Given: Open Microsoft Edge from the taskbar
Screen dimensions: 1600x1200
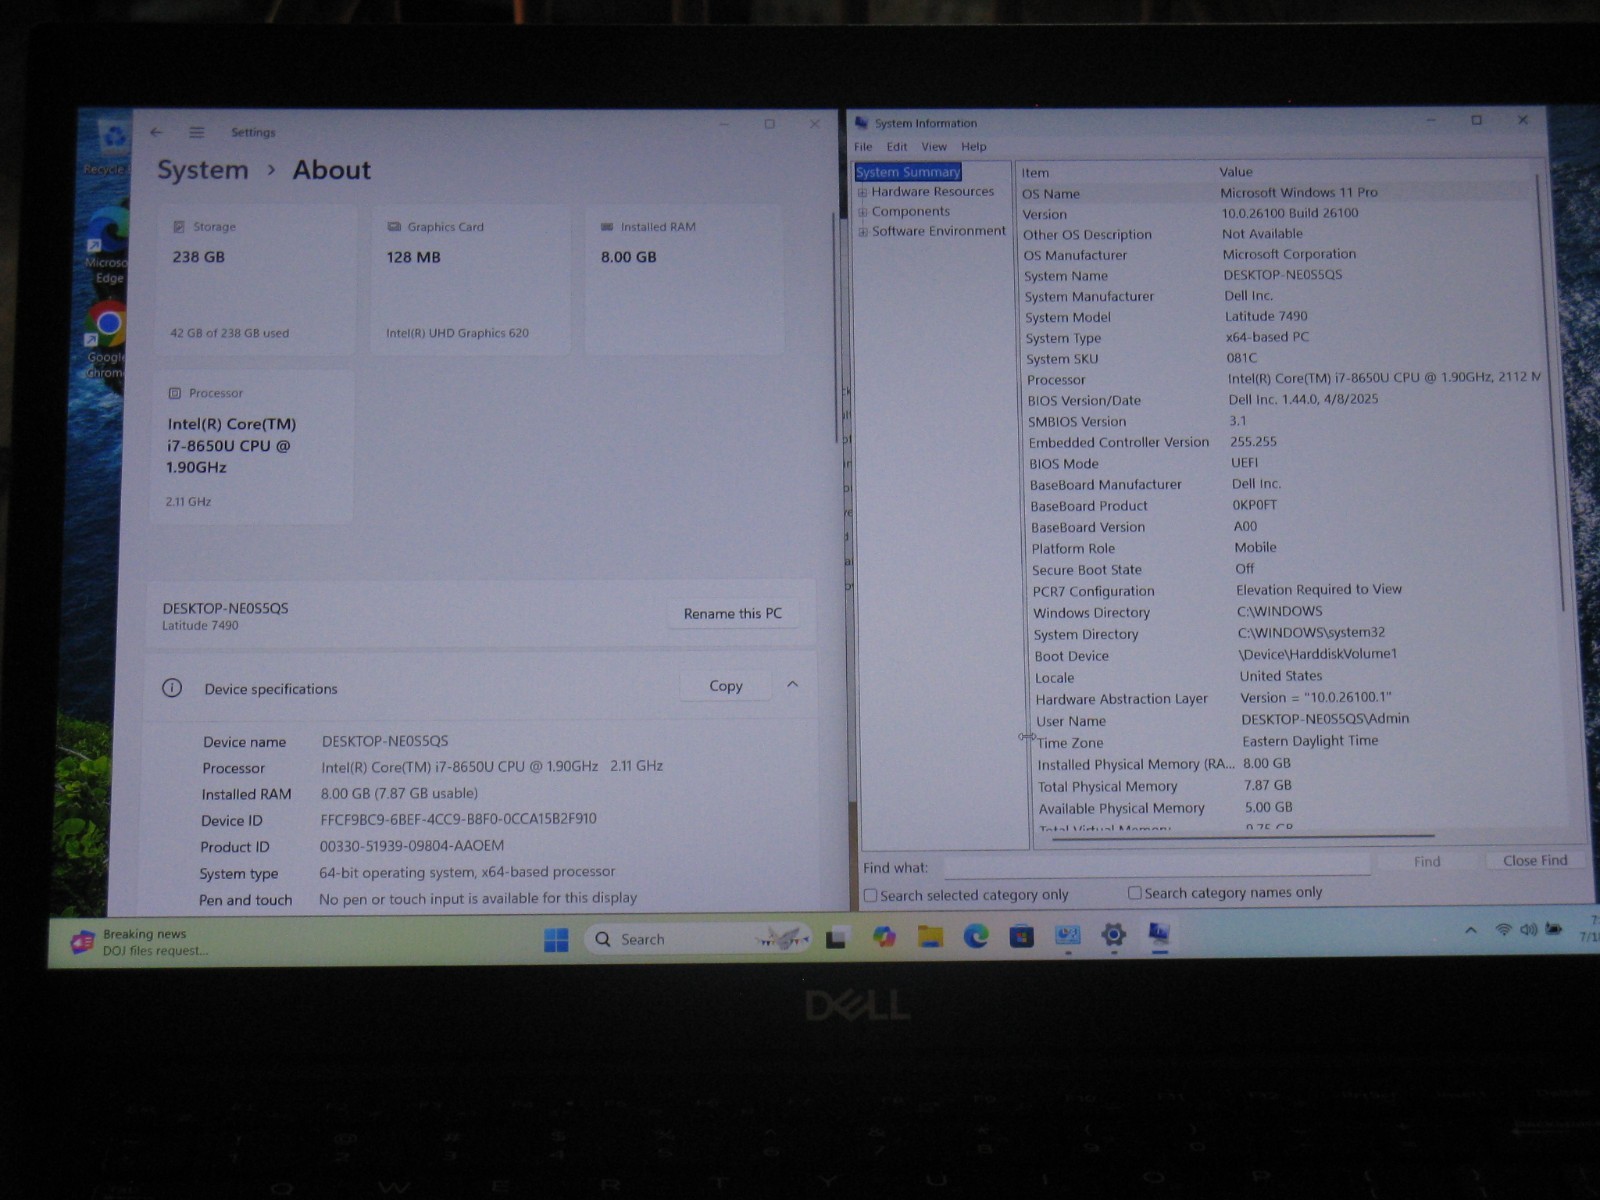Looking at the screenshot, I should point(976,936).
